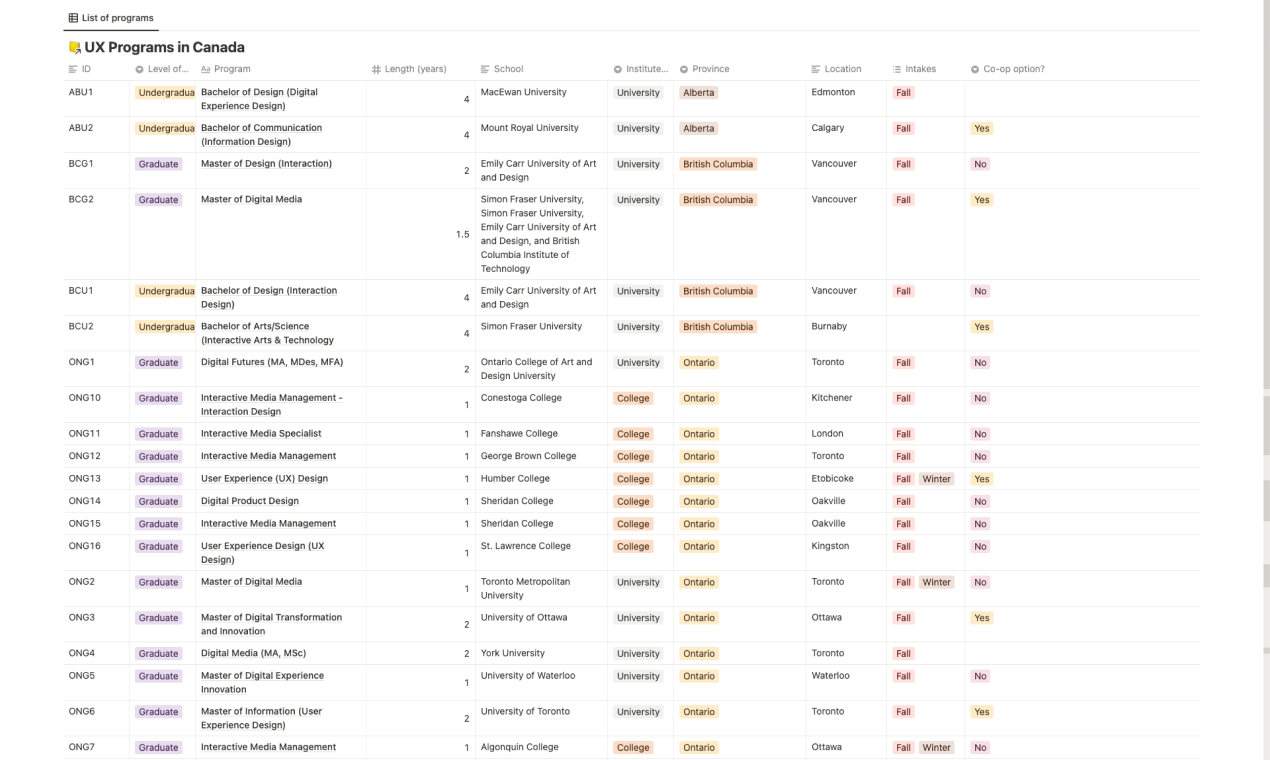Screen dimensions: 1270x760
Task: Open Master of Information (User Experience Design) page
Action: point(261,718)
